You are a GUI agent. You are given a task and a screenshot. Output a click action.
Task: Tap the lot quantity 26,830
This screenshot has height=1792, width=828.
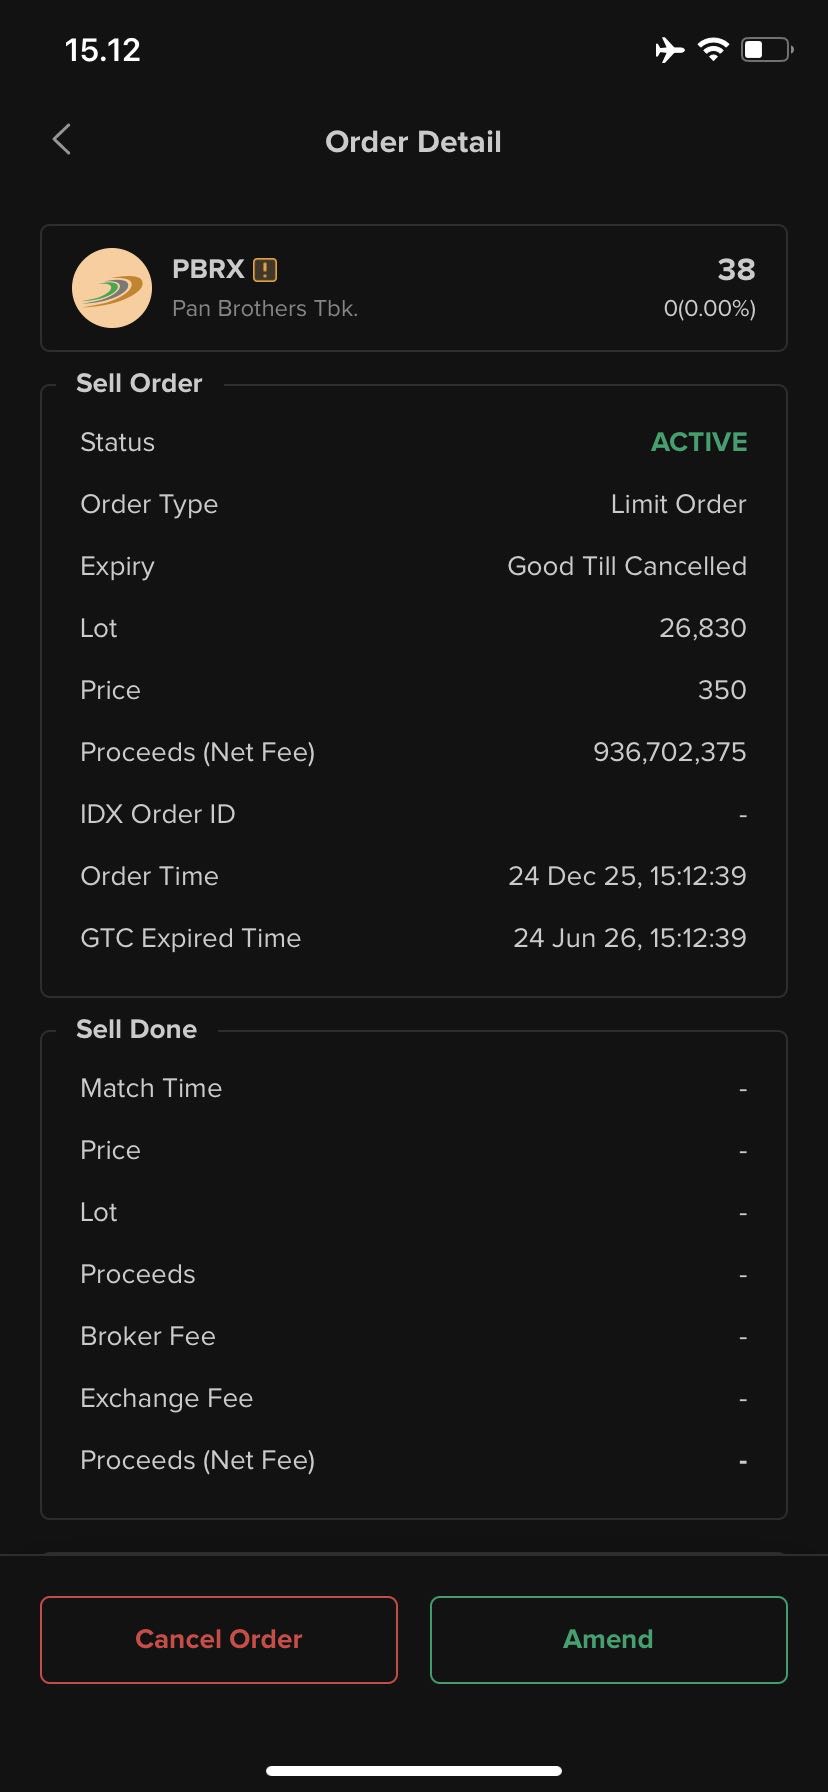(x=702, y=628)
